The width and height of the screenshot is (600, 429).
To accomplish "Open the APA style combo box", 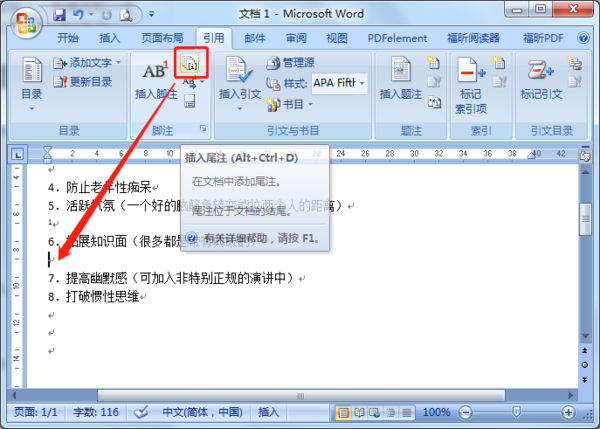I will coord(339,83).
